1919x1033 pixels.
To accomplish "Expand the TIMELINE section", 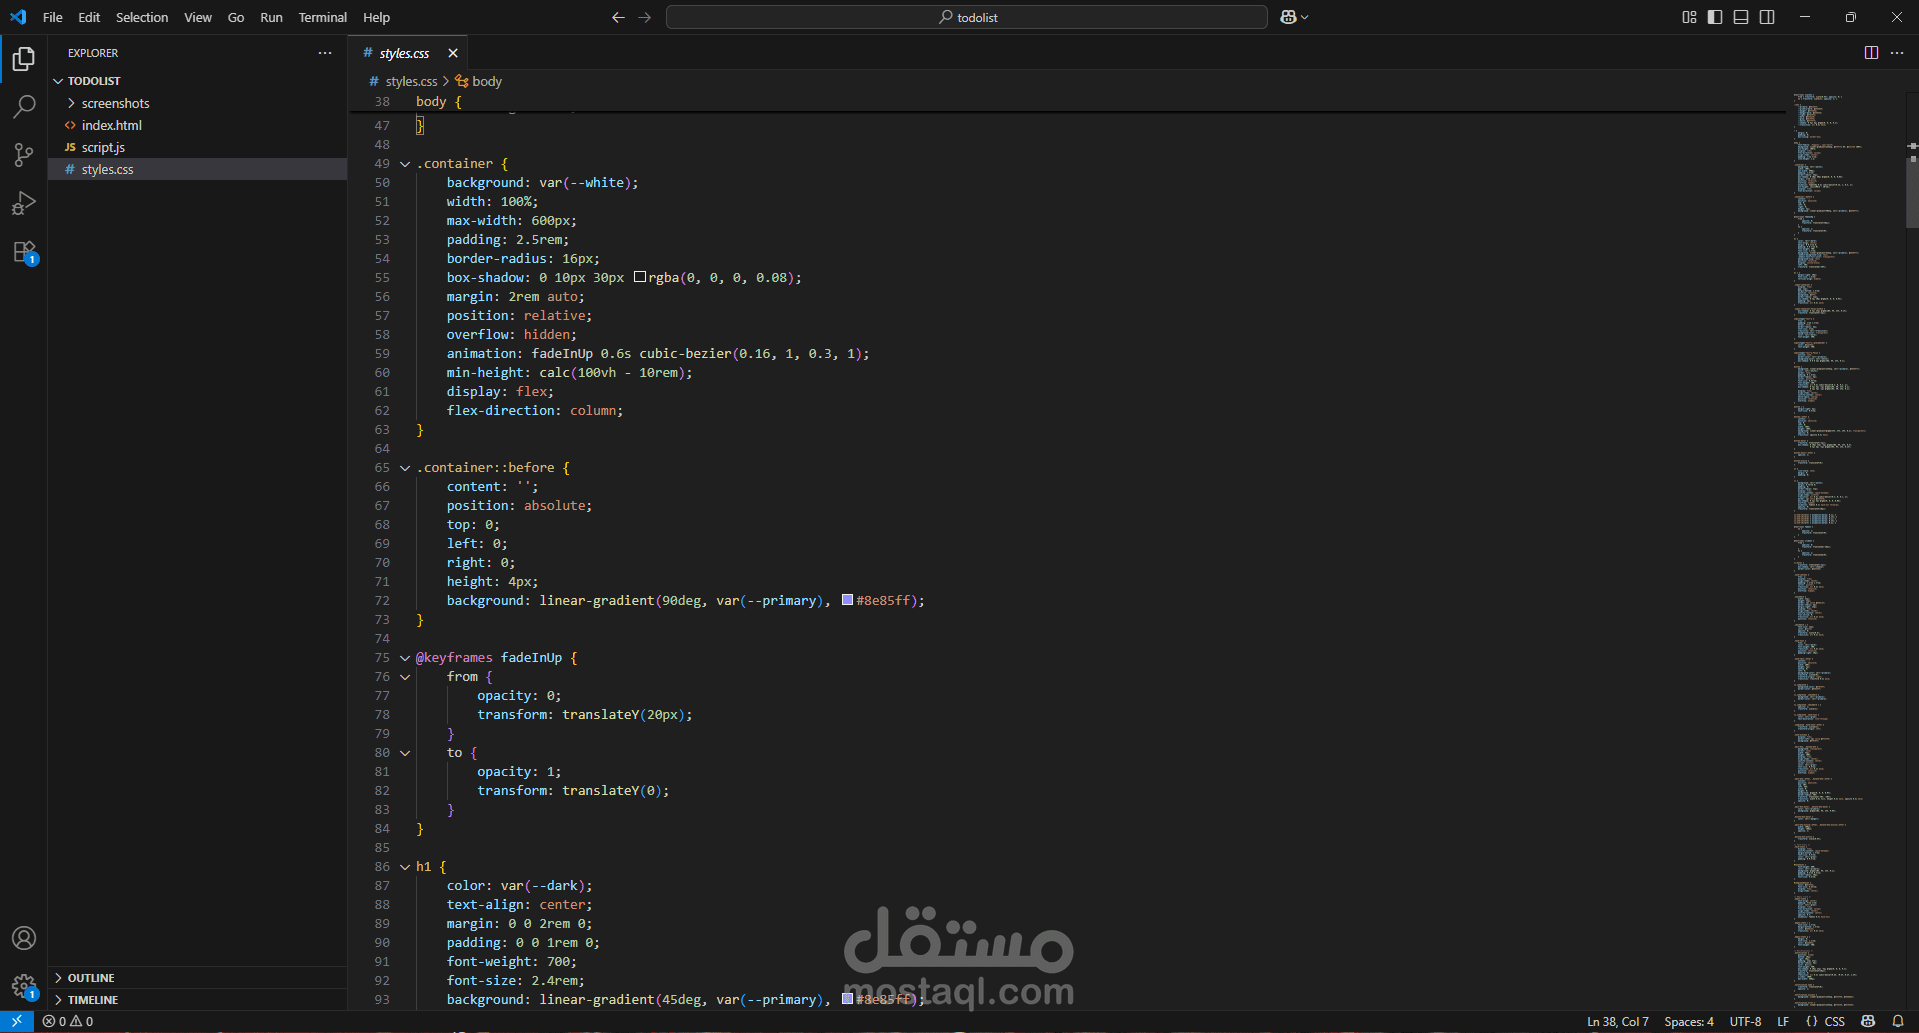I will pos(197,1000).
